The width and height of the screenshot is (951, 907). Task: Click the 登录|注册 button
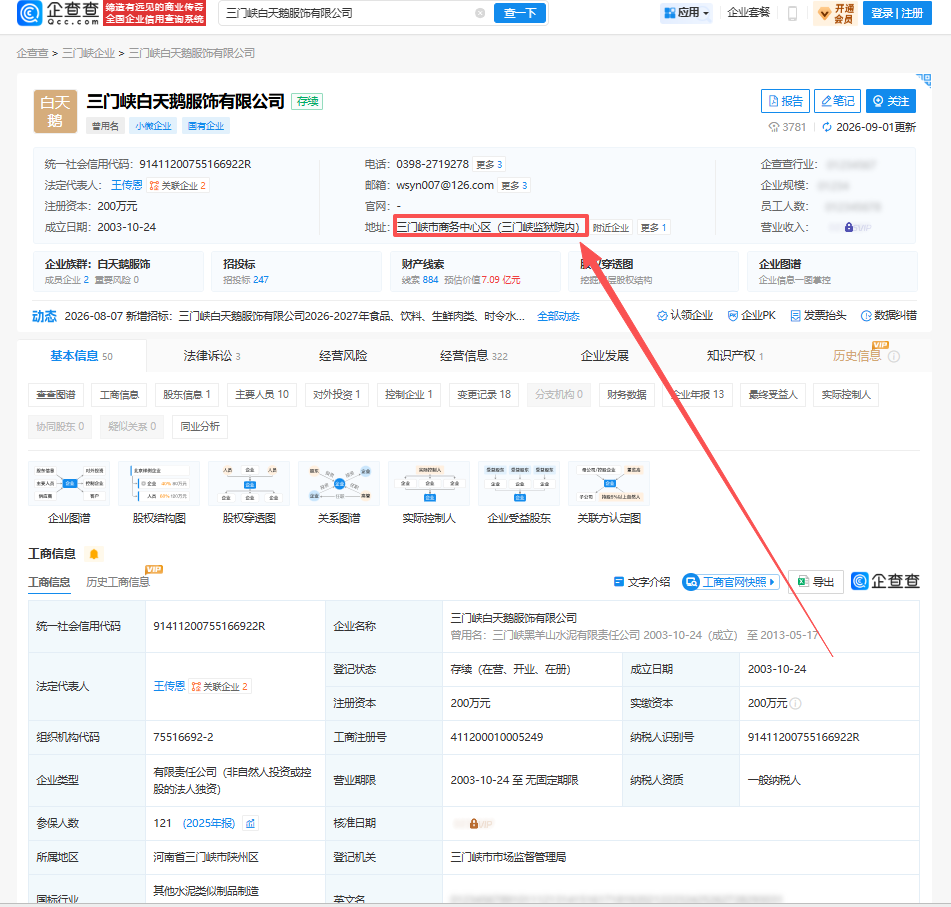click(897, 13)
